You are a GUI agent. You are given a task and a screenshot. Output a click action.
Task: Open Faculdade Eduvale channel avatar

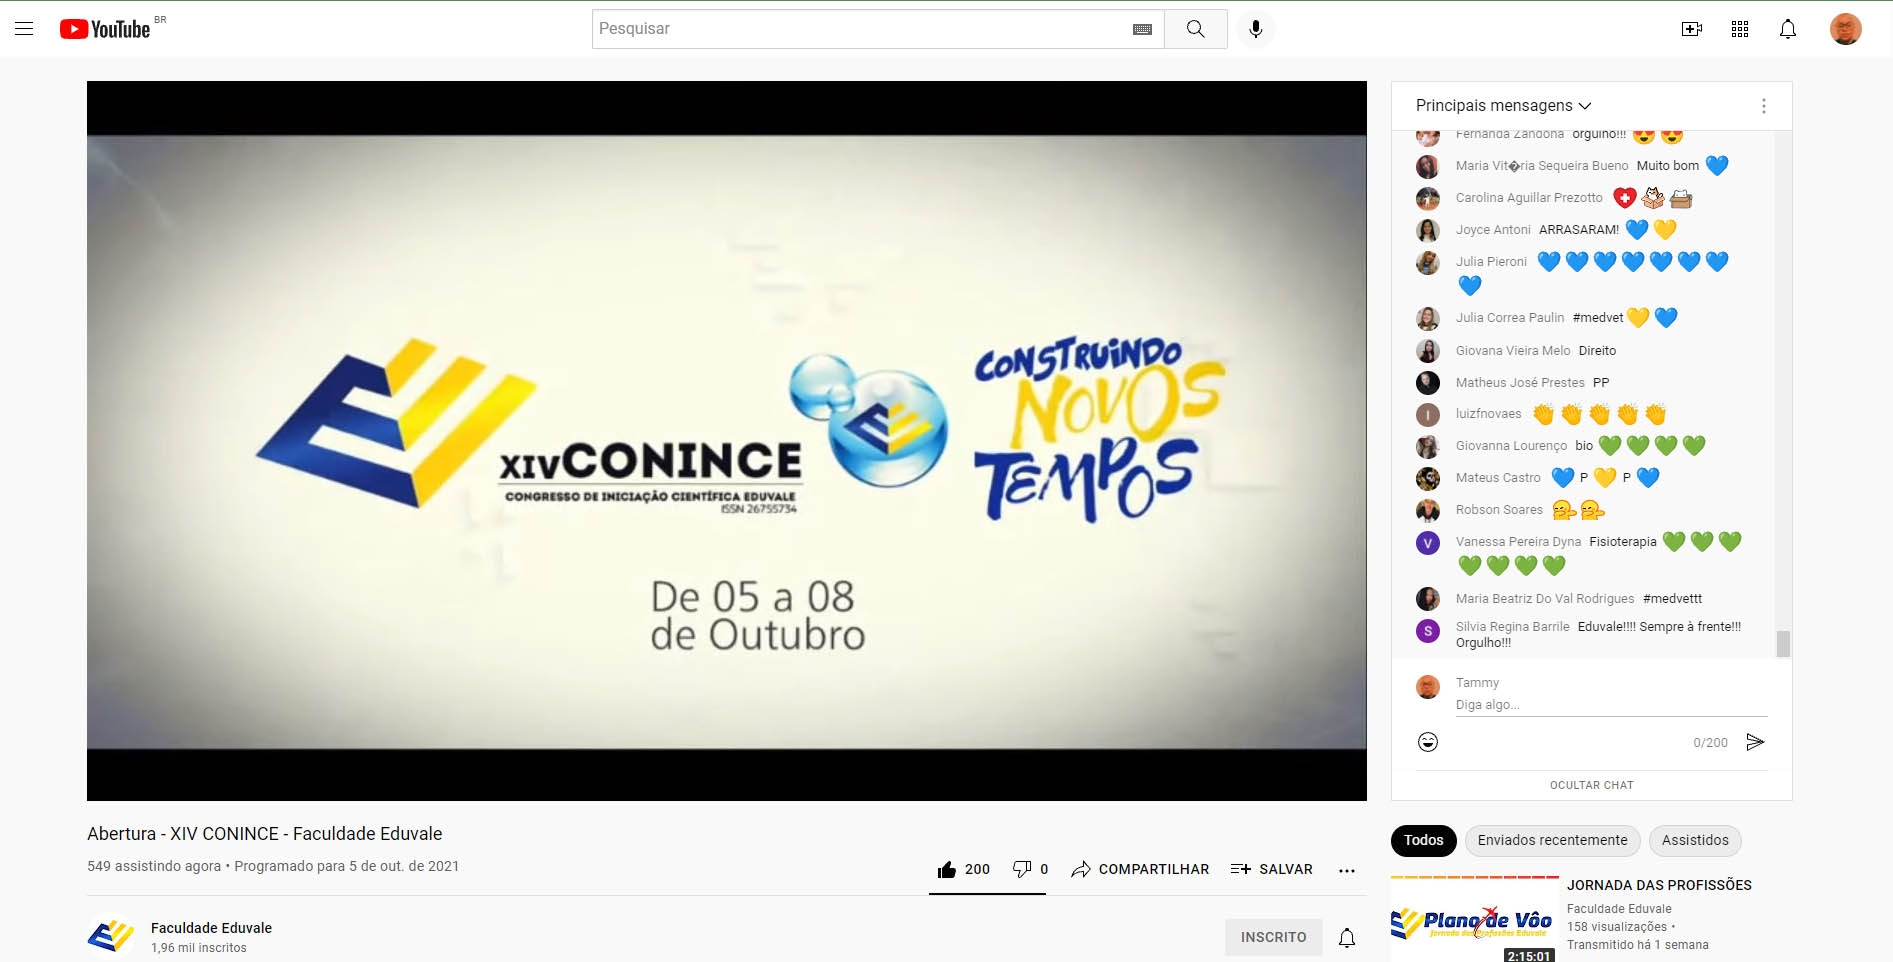point(111,937)
